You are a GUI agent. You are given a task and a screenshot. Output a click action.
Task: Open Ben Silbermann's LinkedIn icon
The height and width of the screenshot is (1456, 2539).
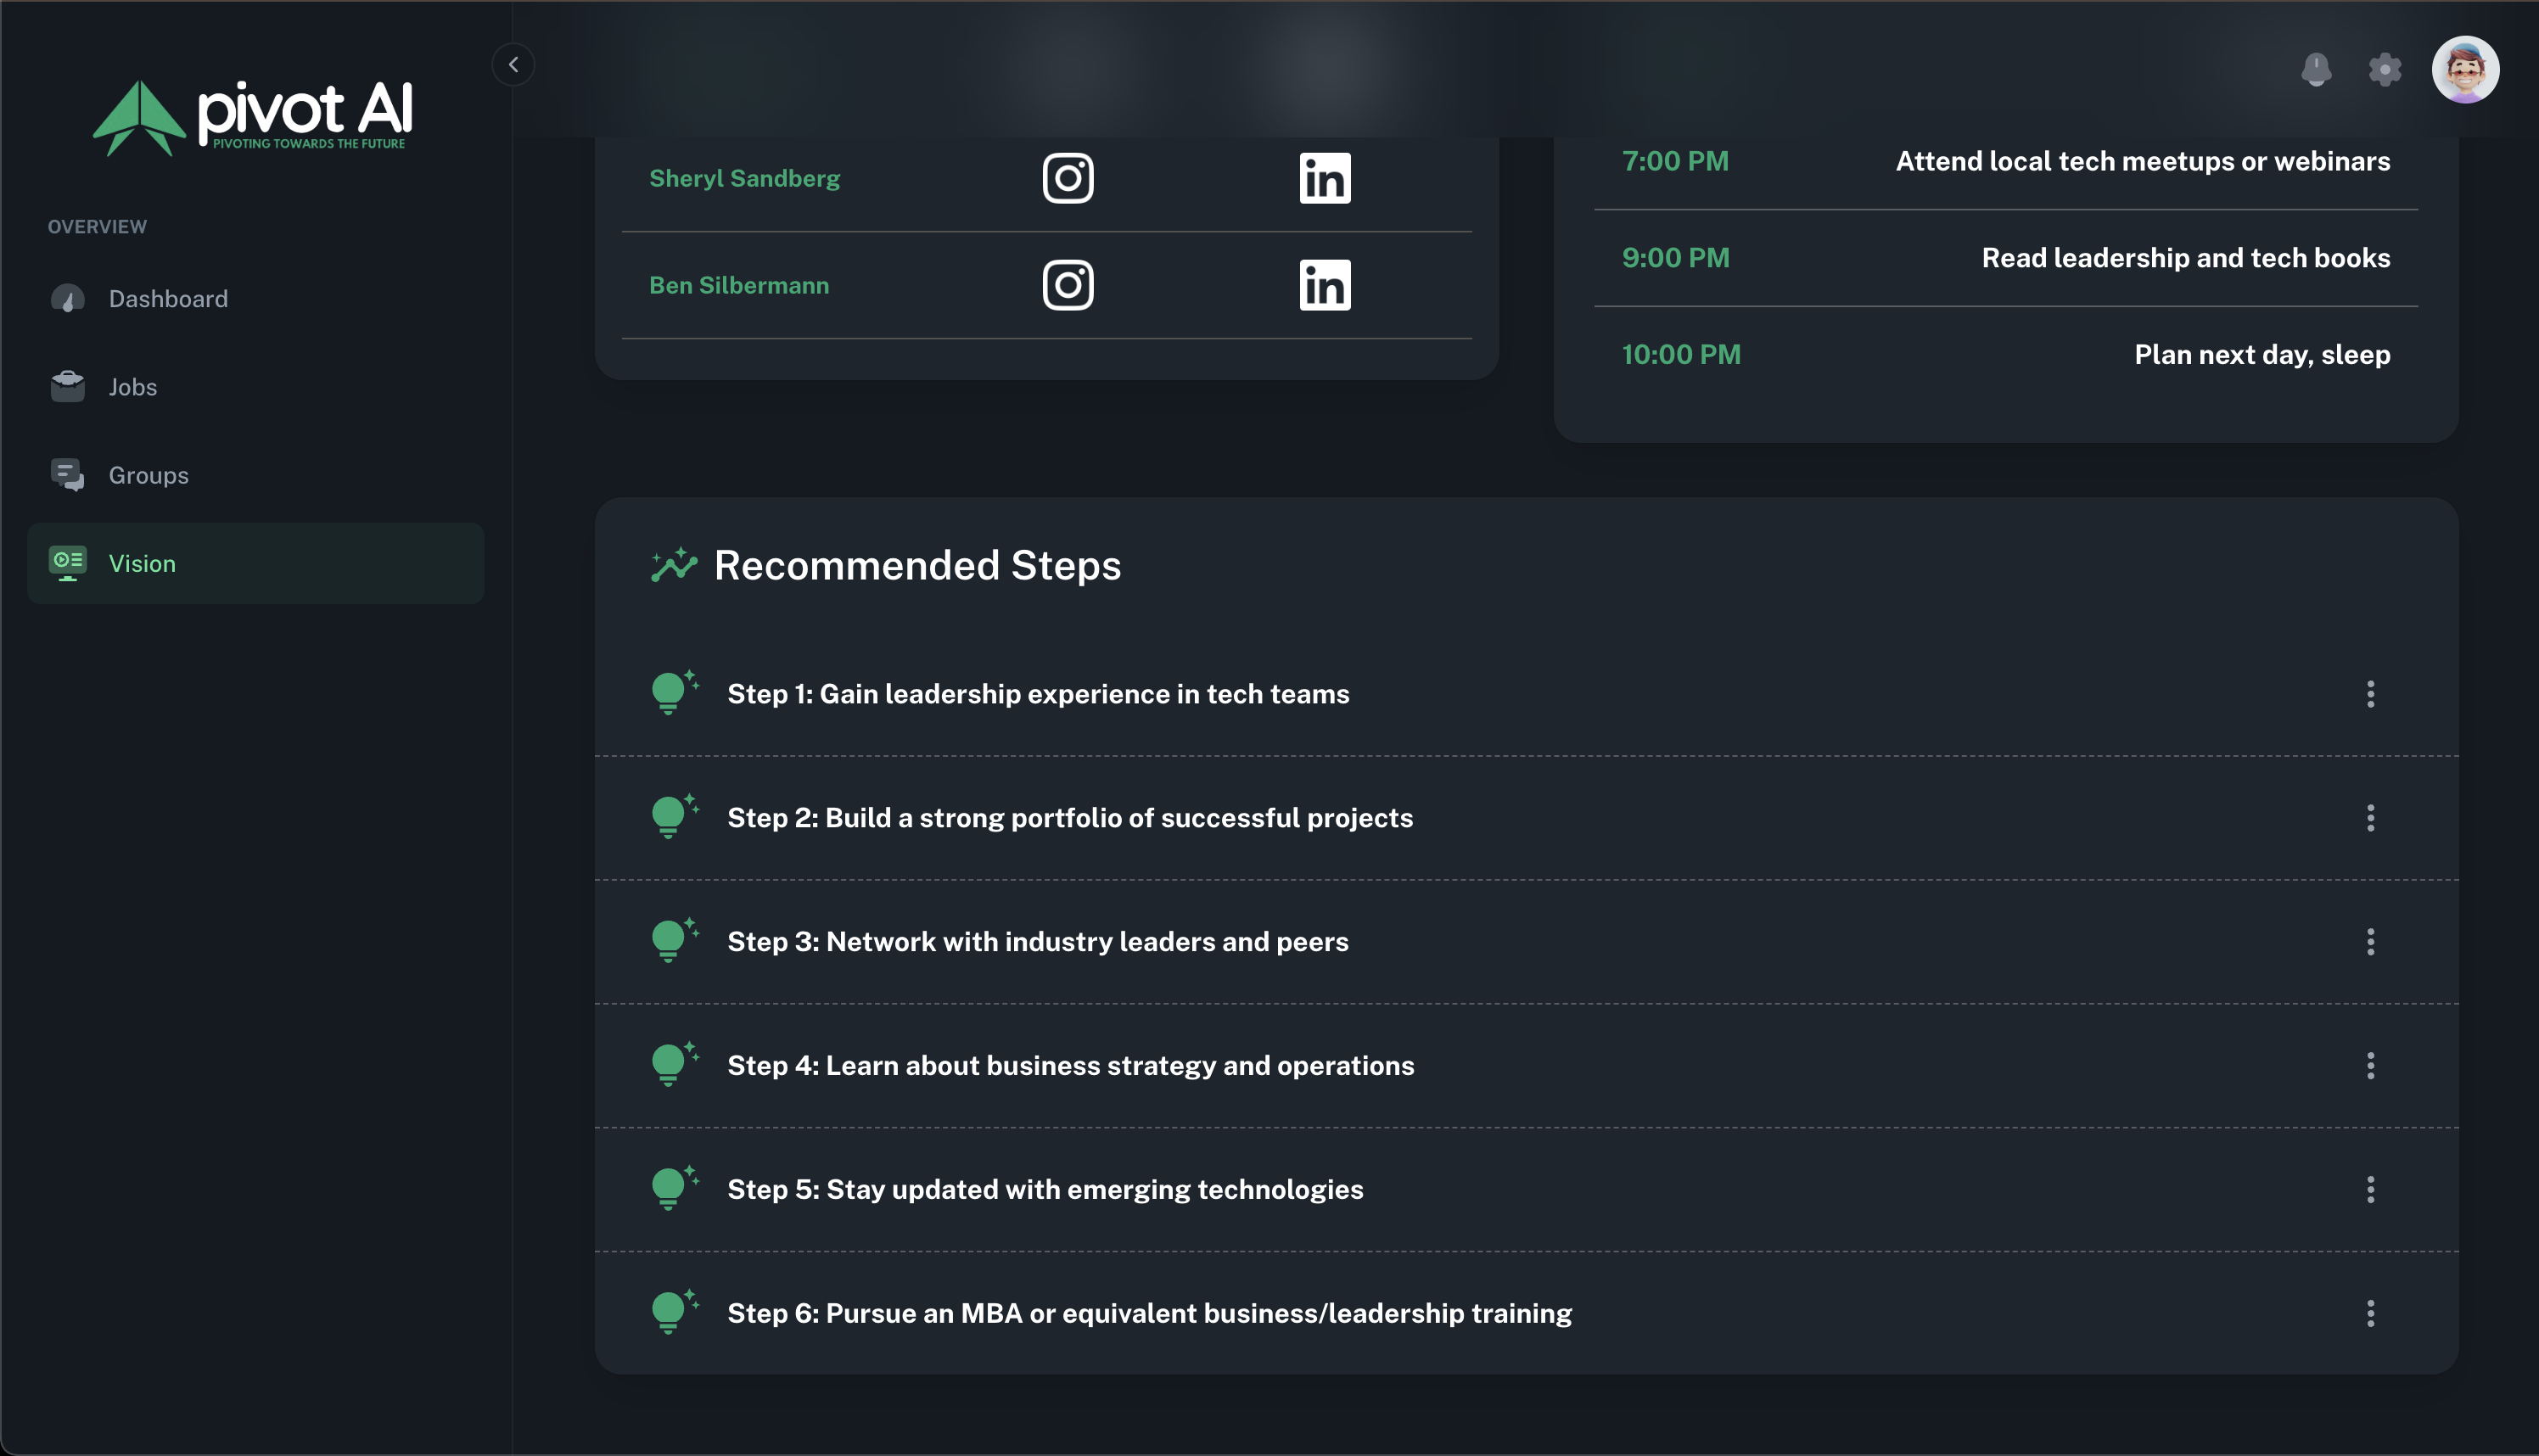tap(1324, 285)
